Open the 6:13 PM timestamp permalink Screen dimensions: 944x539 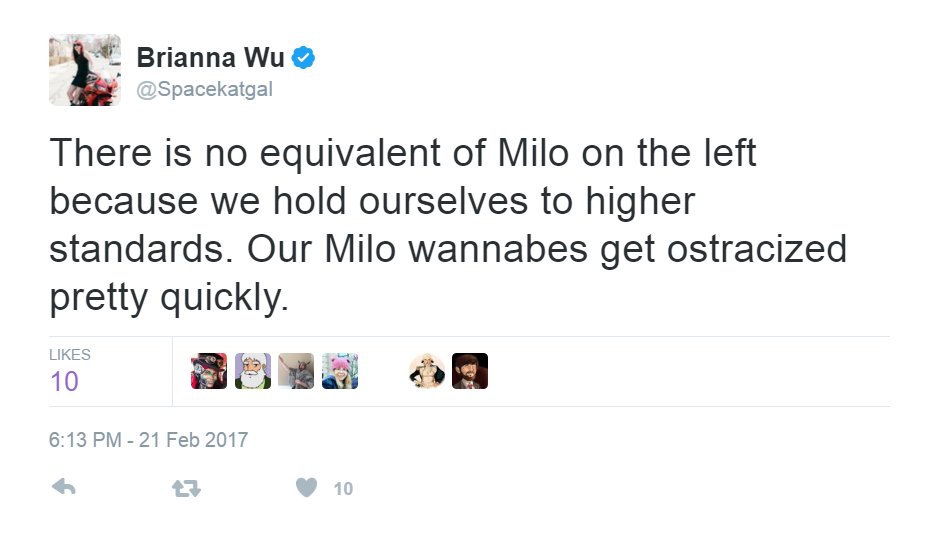coord(85,440)
